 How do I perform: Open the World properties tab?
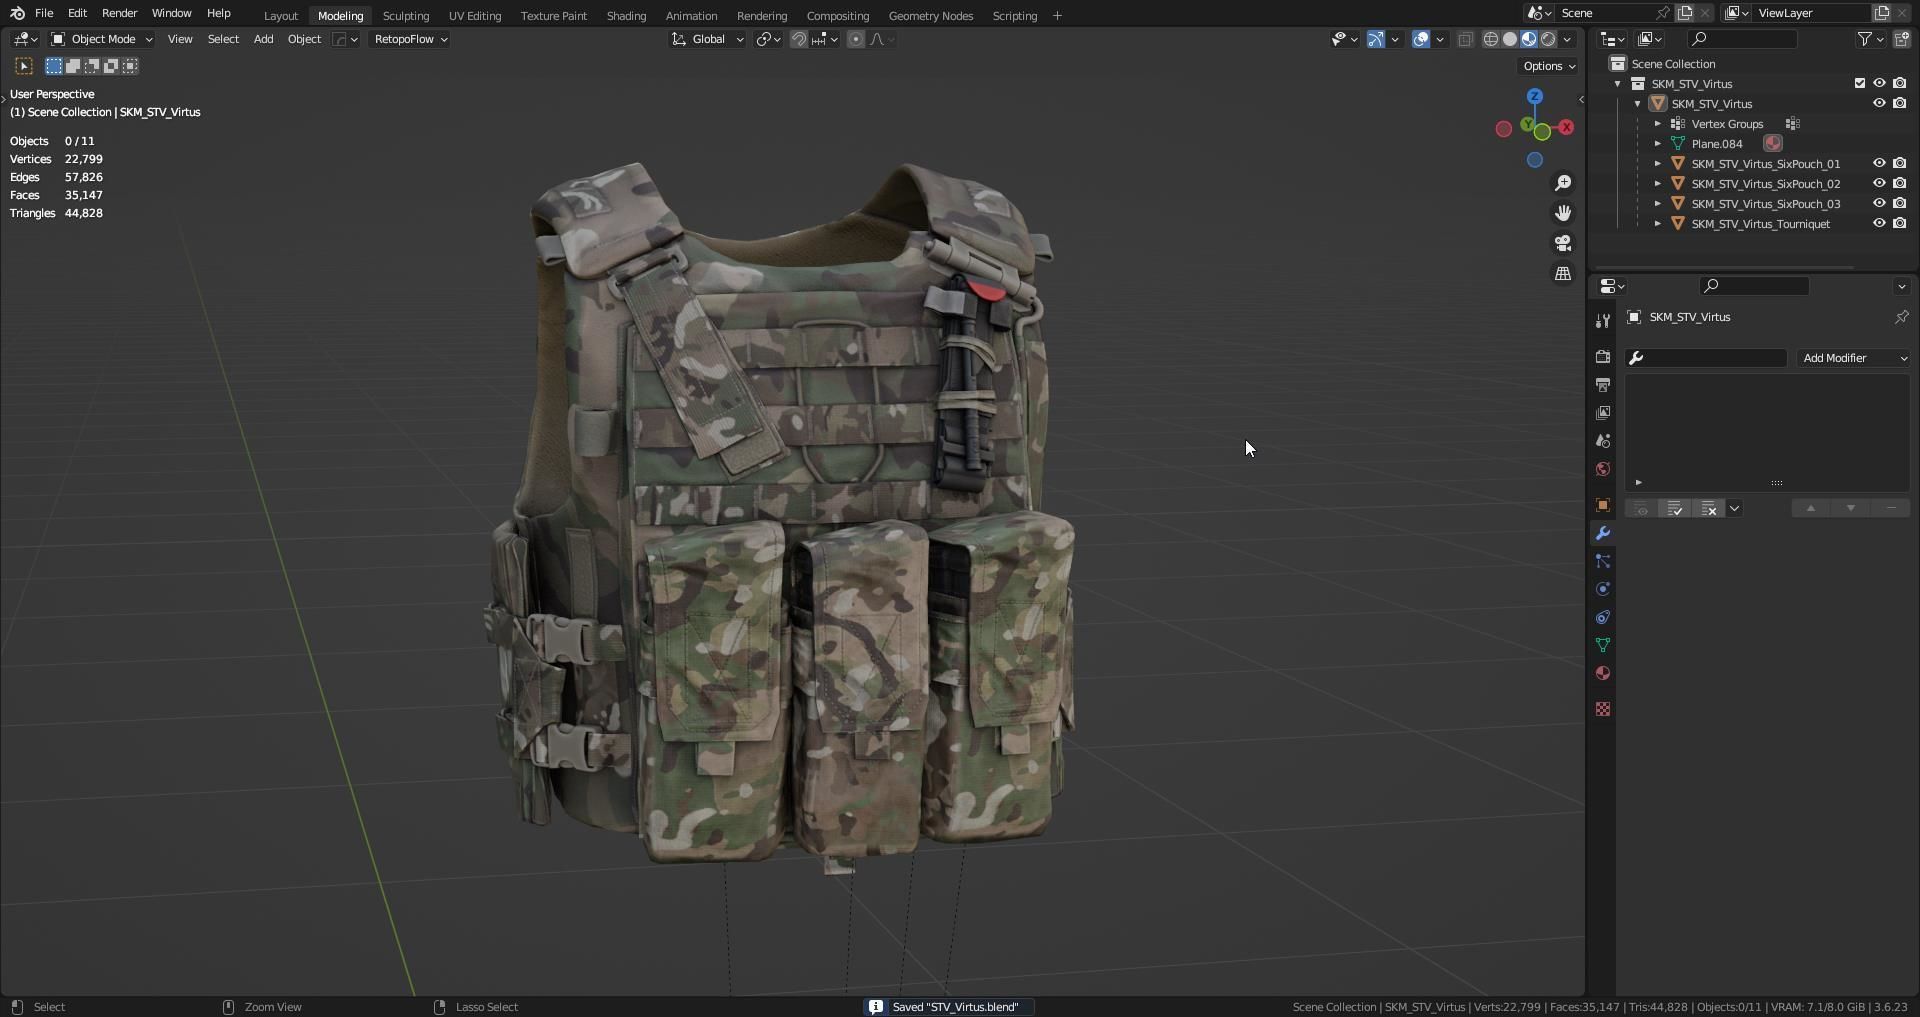1603,469
